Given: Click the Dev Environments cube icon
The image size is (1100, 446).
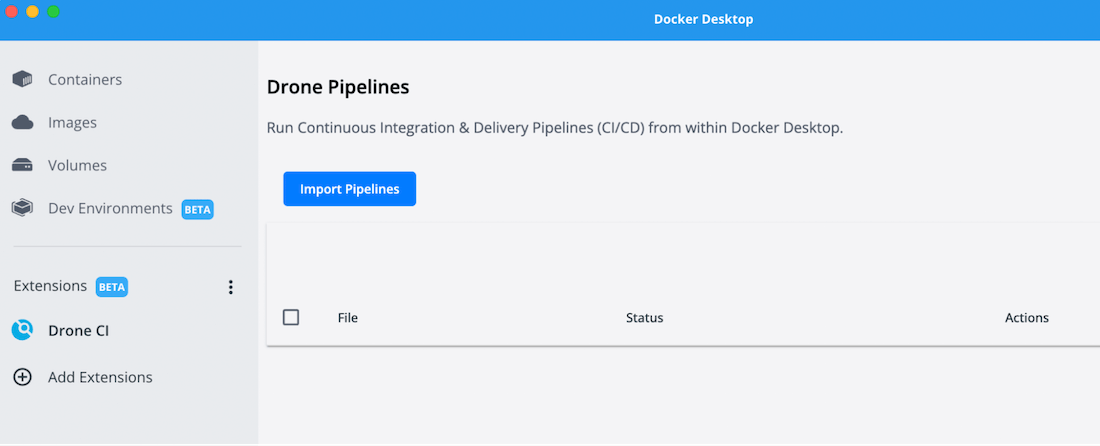Looking at the screenshot, I should pos(22,209).
